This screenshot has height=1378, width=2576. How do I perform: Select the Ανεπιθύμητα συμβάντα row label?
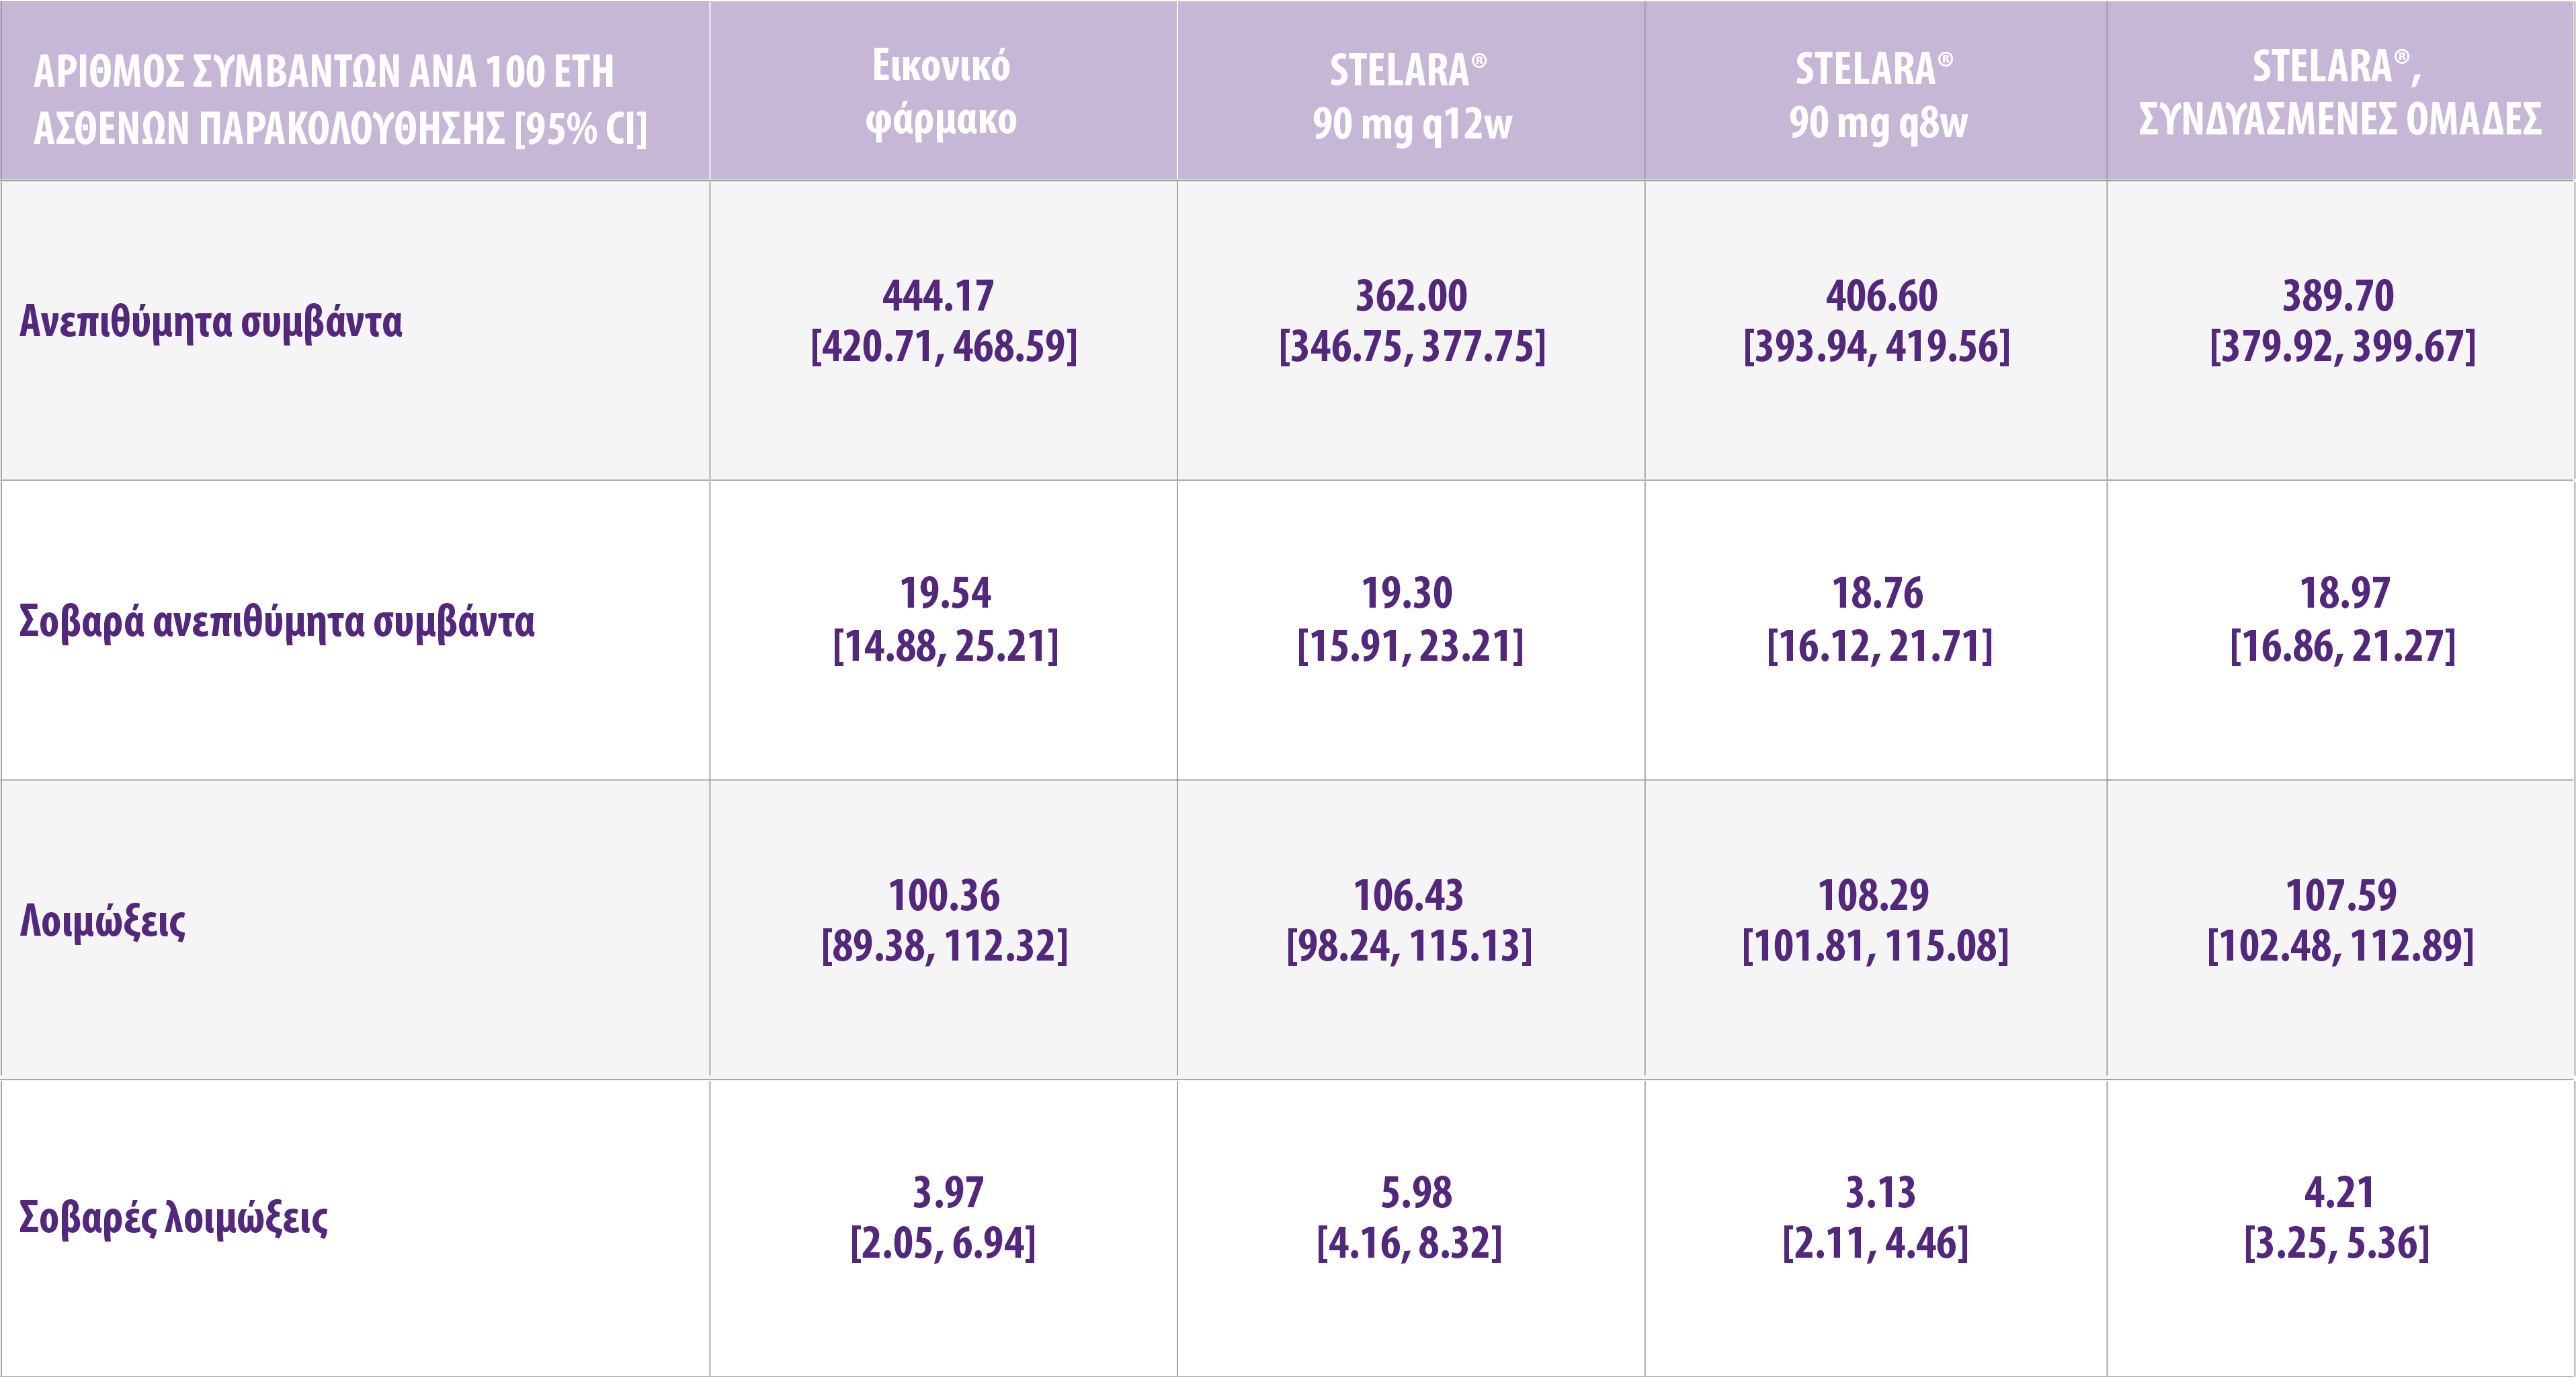[211, 322]
